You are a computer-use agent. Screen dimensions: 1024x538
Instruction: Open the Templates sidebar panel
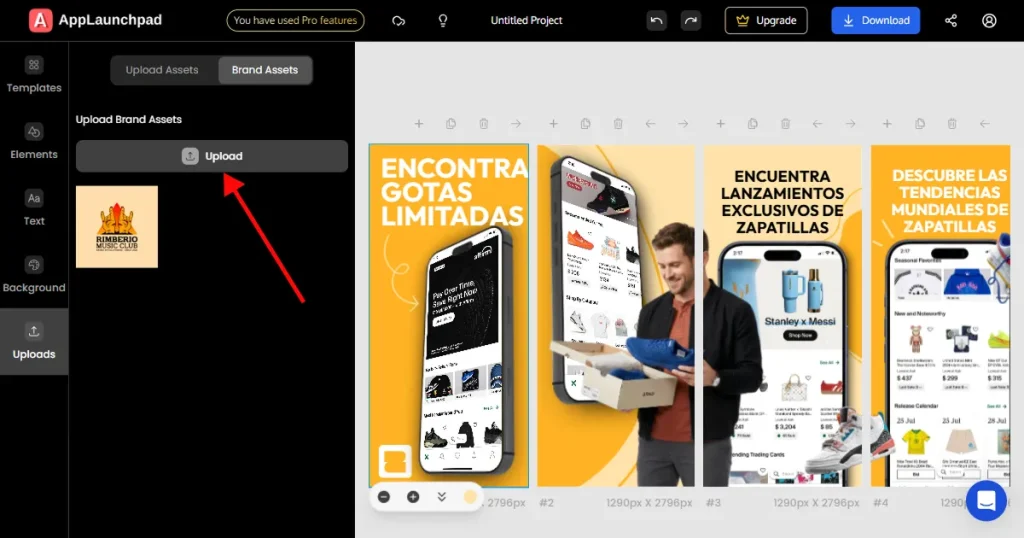coord(34,75)
